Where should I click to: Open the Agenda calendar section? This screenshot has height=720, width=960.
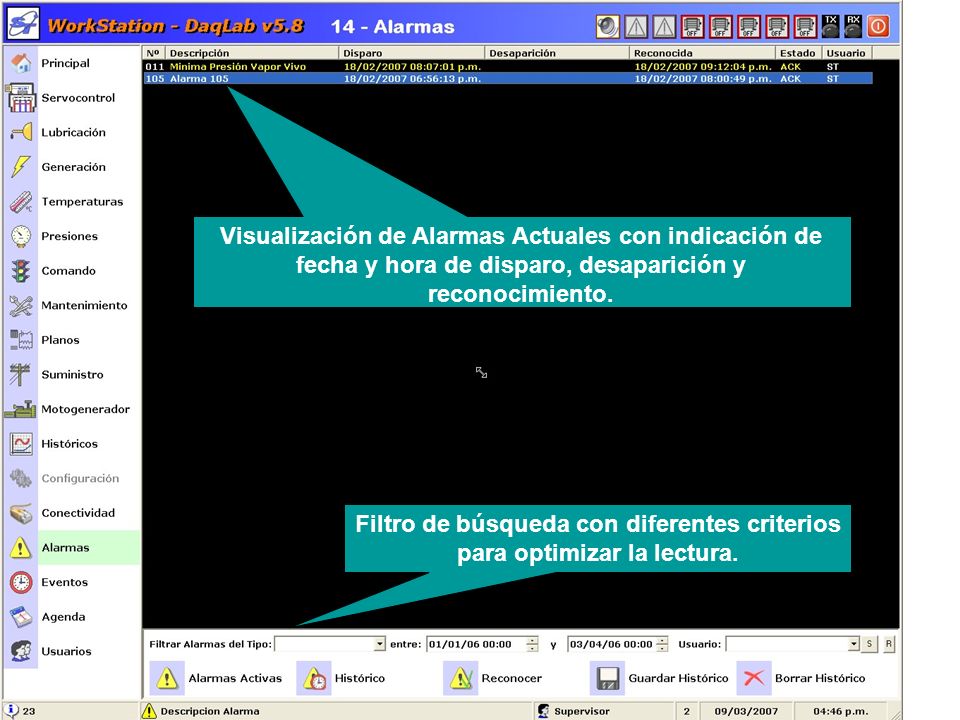72,617
